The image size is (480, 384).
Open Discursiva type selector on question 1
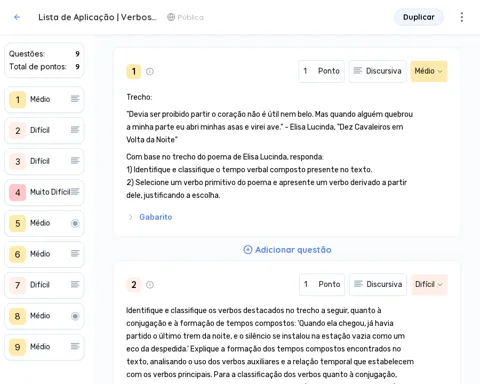pyautogui.click(x=378, y=71)
